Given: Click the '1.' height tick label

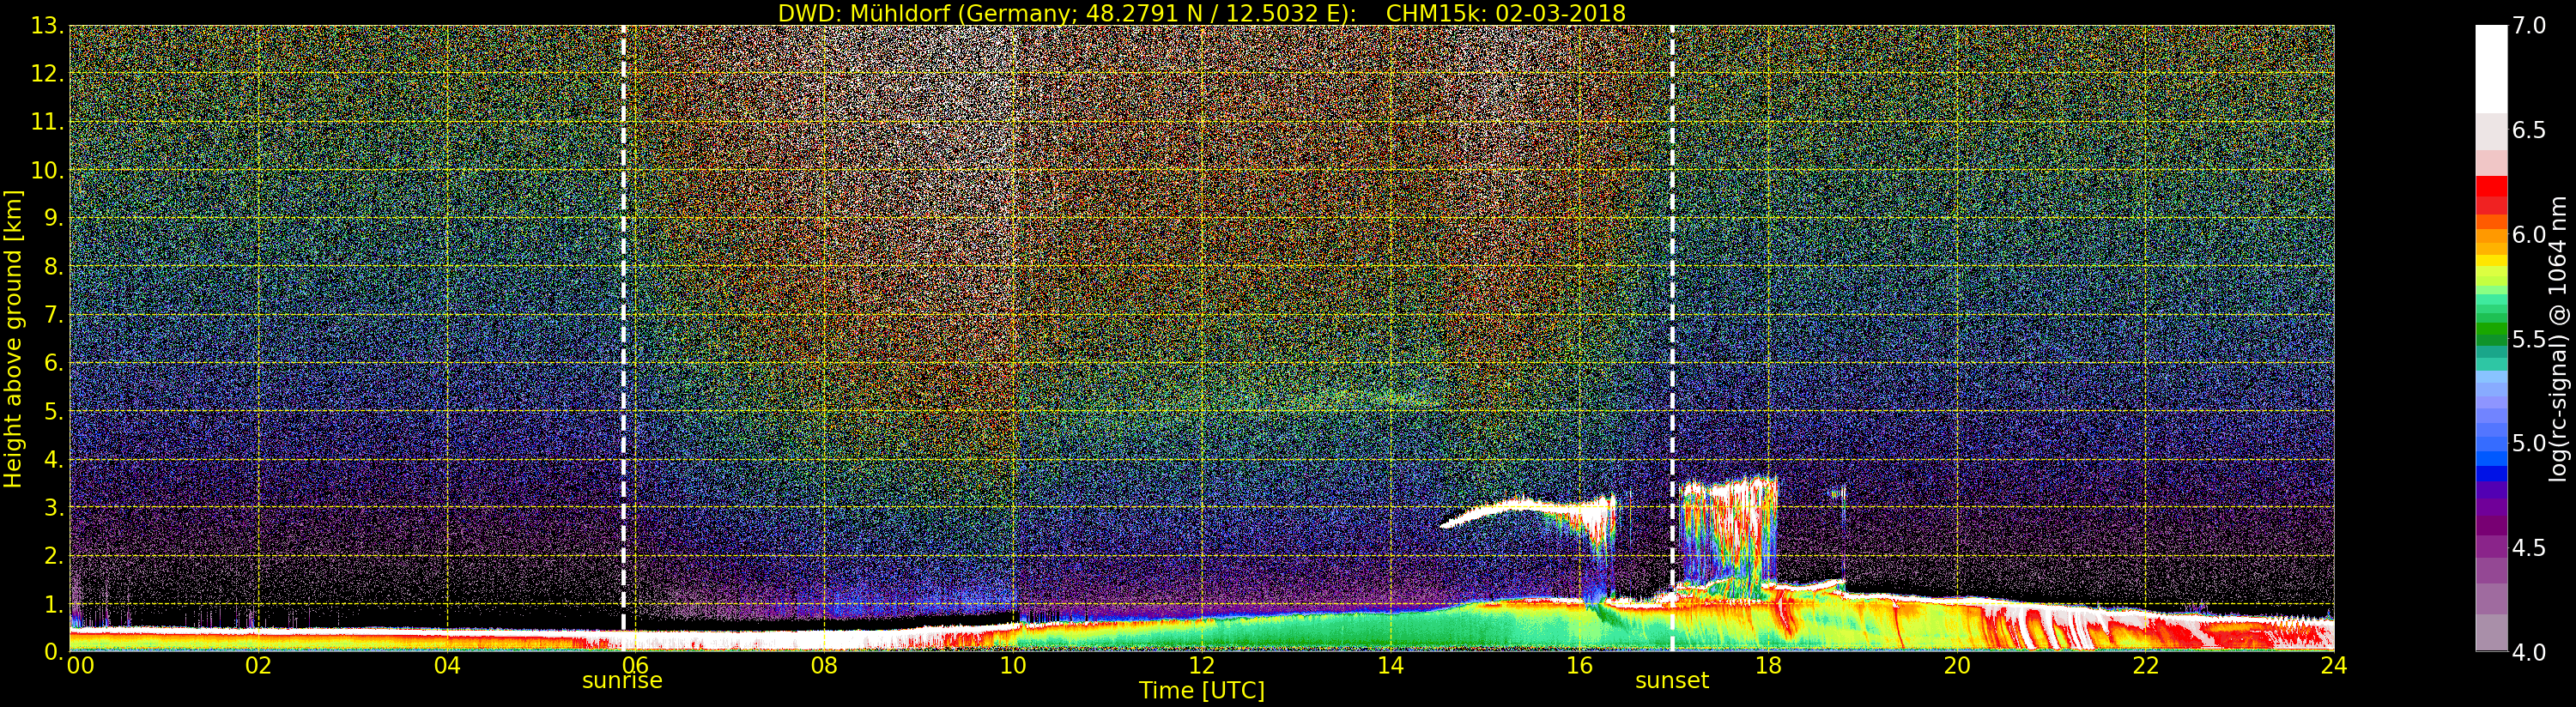Looking at the screenshot, I should pos(54,604).
